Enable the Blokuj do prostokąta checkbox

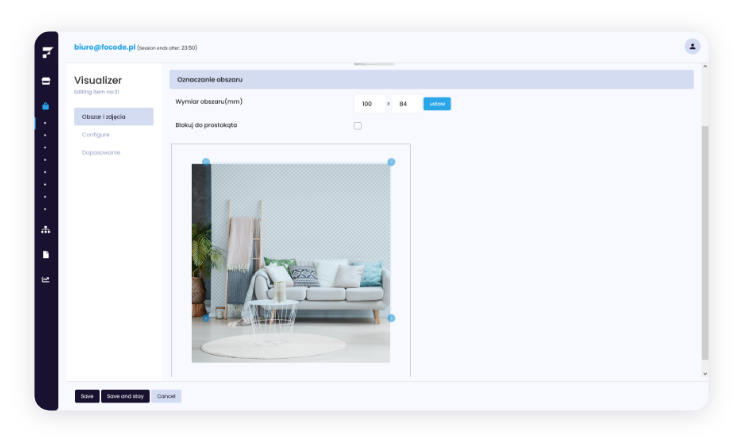click(x=358, y=126)
